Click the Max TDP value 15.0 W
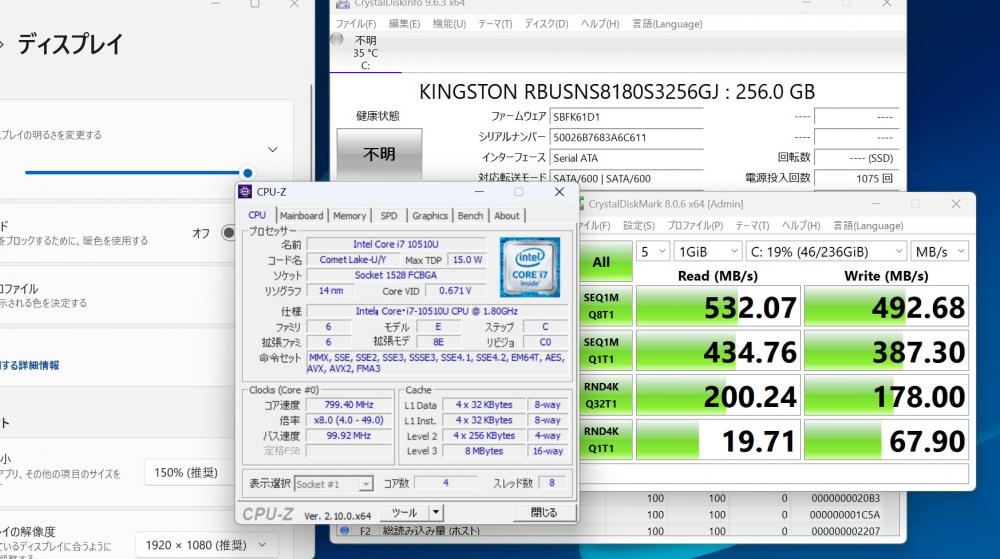Viewport: 1000px width, 559px height. [467, 260]
